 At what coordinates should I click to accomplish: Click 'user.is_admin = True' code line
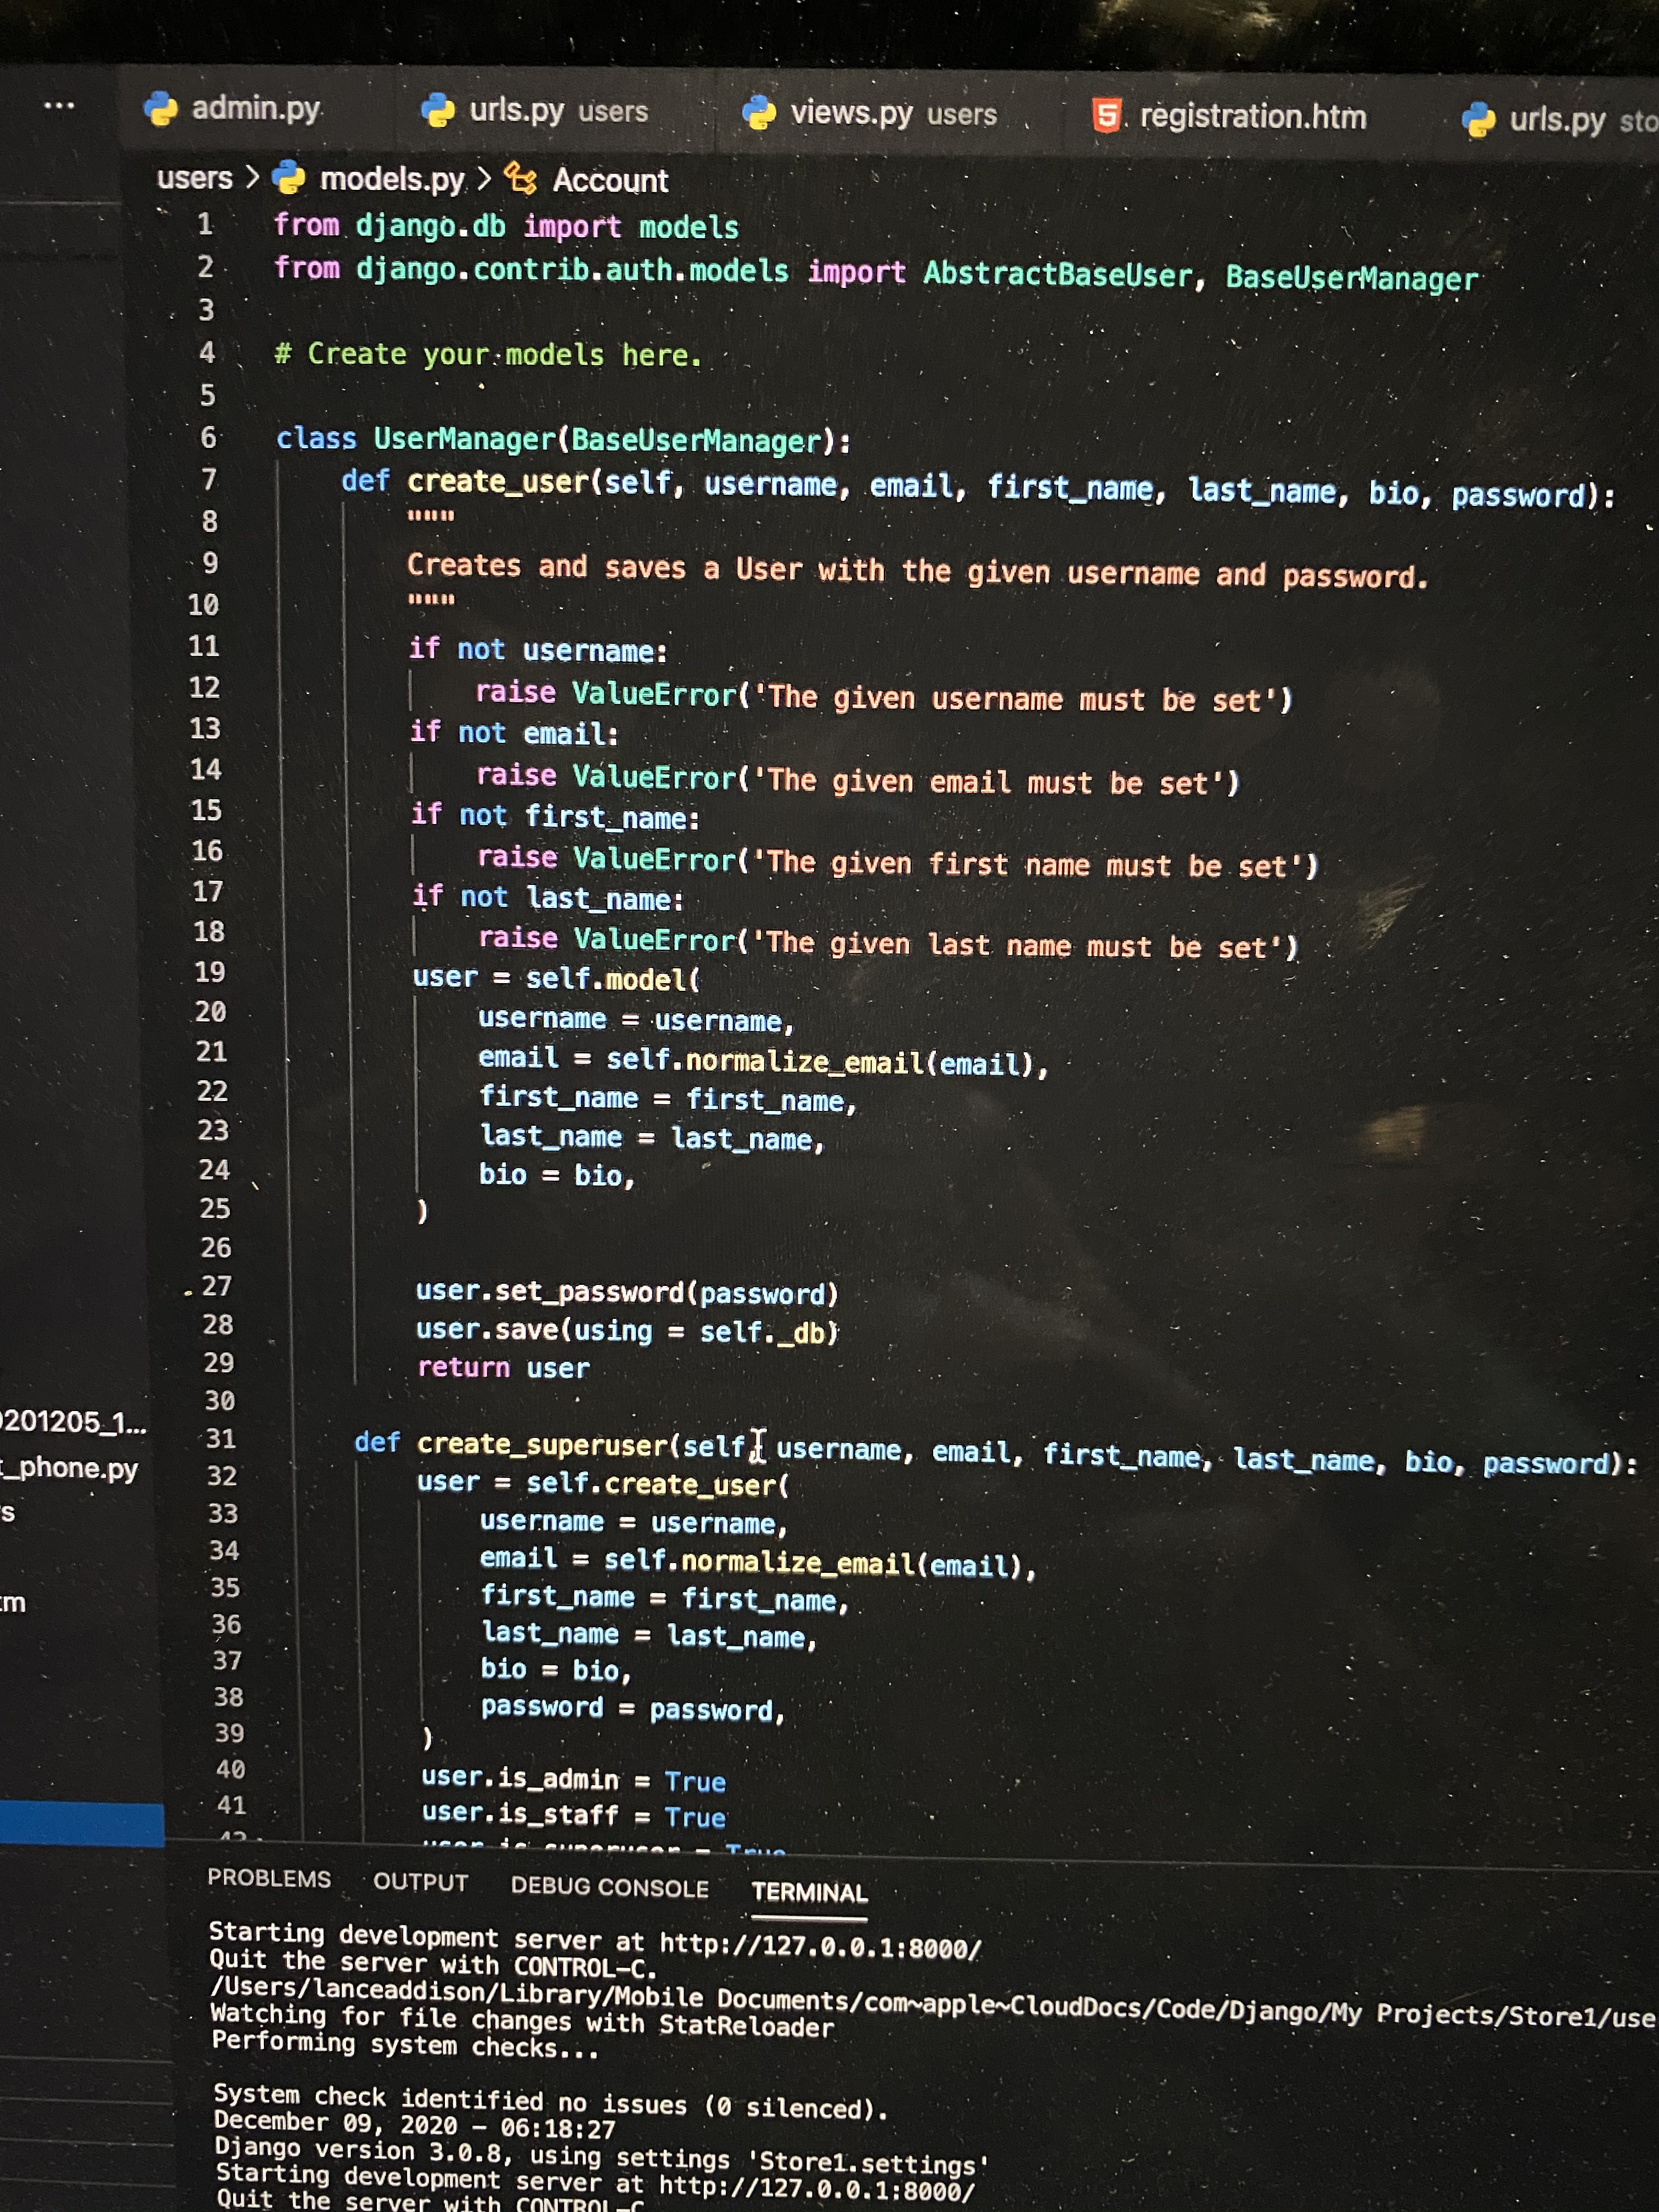[574, 1779]
